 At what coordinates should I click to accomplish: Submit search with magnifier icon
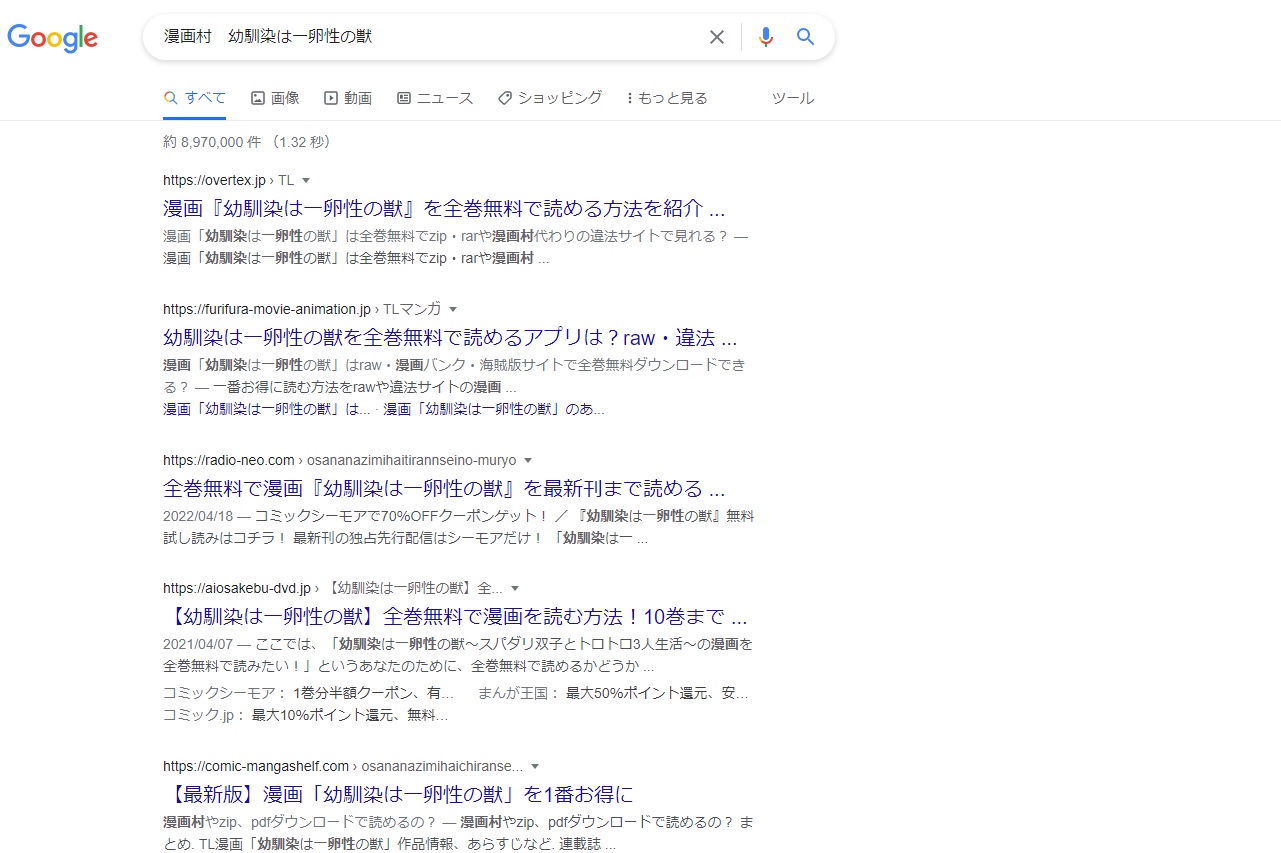click(806, 37)
